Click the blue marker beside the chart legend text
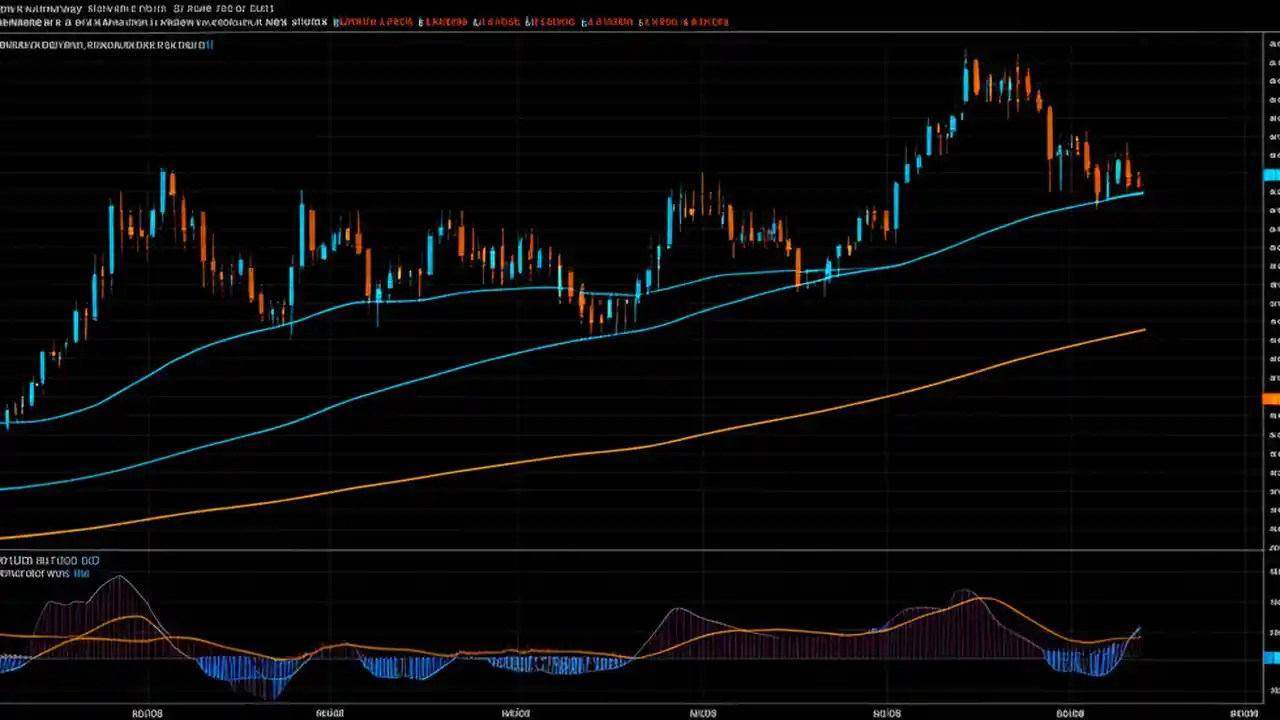 [x=208, y=45]
